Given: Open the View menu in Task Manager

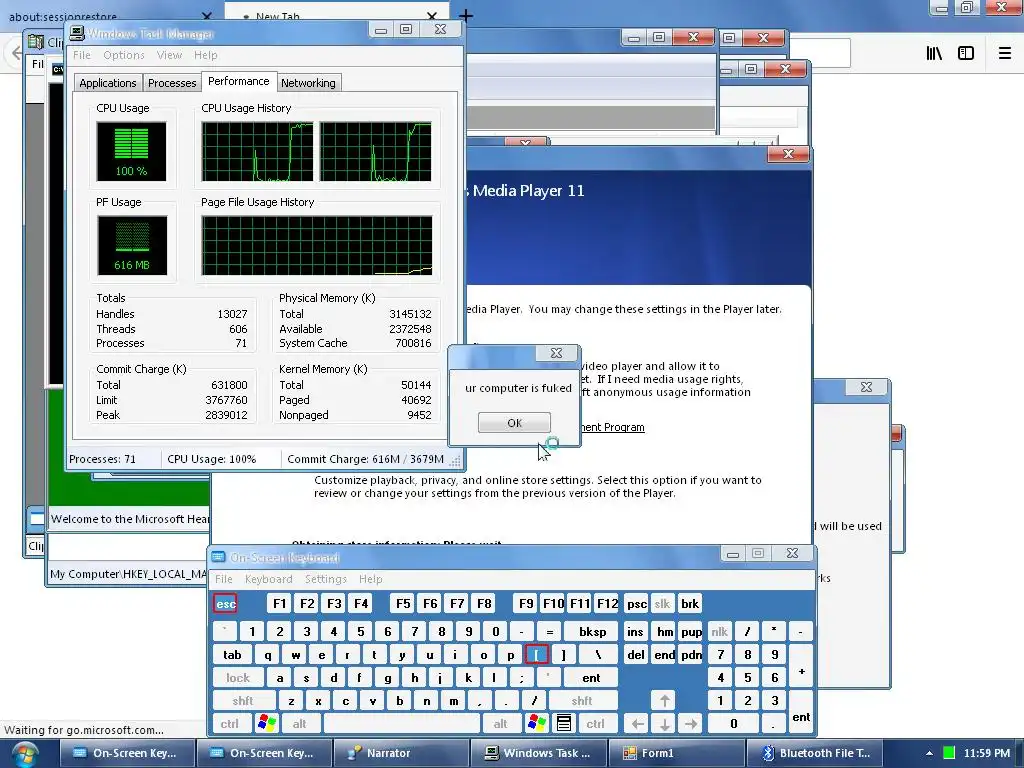Looking at the screenshot, I should click(x=169, y=55).
